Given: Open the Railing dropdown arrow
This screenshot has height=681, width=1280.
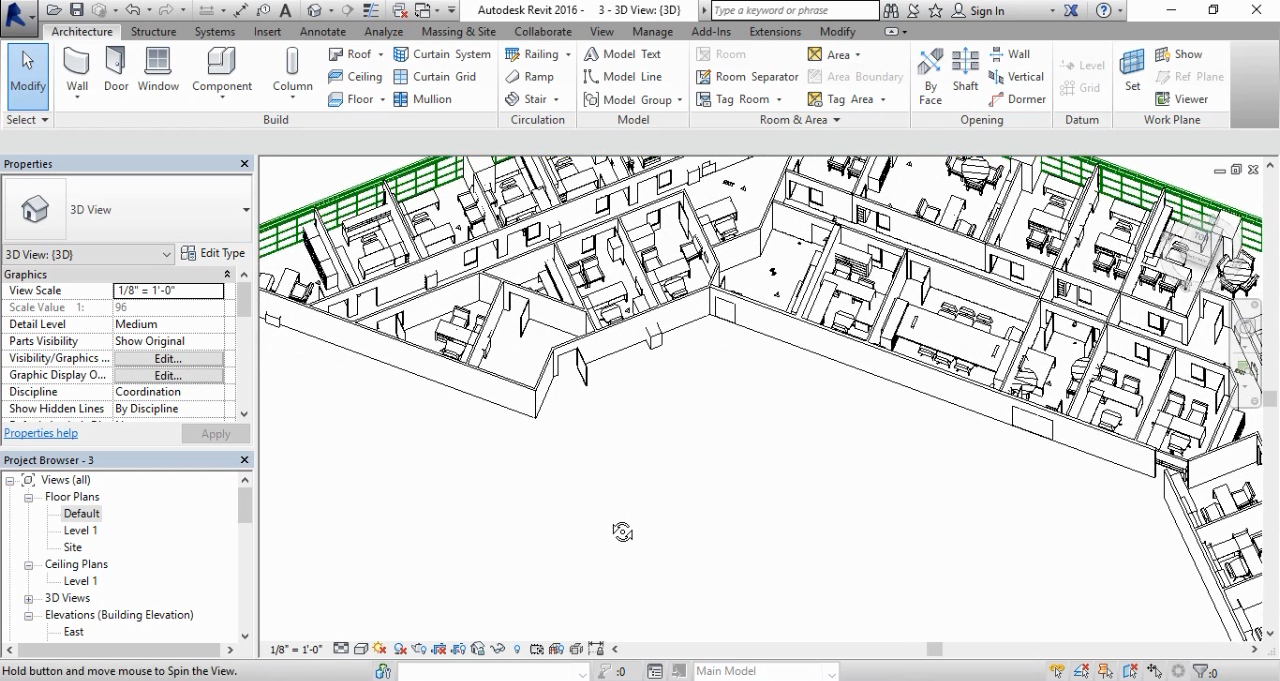Looking at the screenshot, I should click(568, 55).
